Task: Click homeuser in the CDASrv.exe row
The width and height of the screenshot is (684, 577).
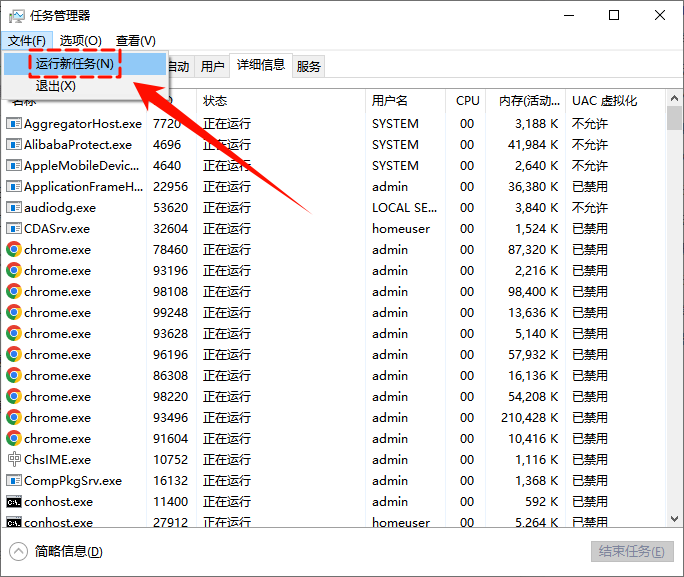Action: coord(401,229)
